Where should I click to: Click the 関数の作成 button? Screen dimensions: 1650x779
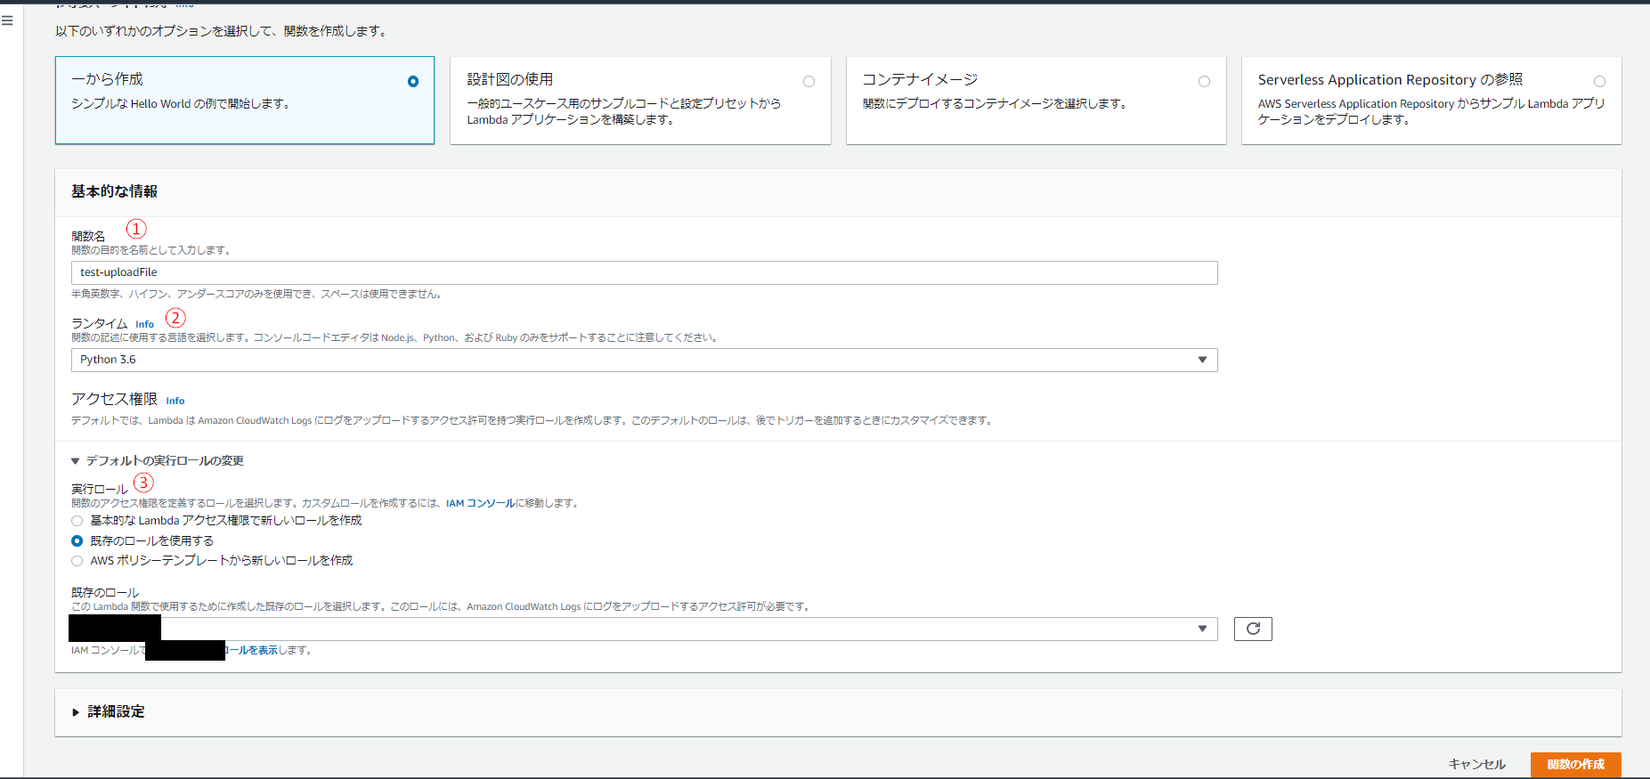coord(1575,765)
